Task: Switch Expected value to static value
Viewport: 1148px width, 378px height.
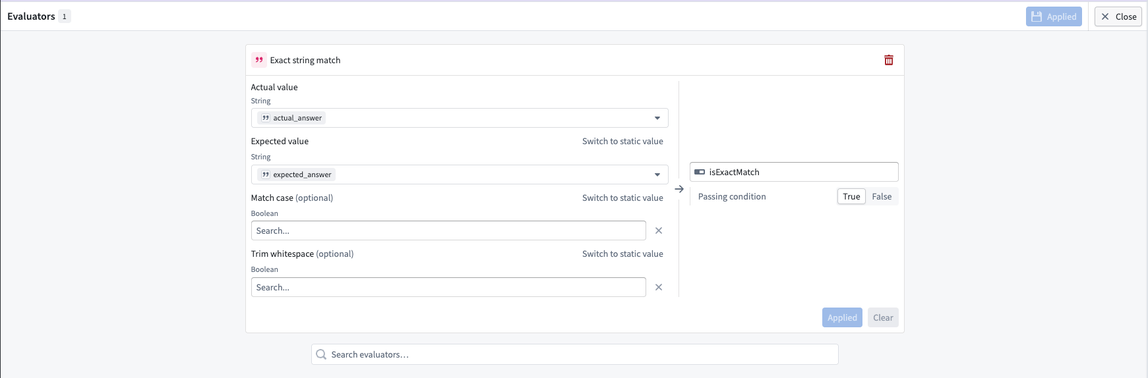Action: [x=622, y=141]
